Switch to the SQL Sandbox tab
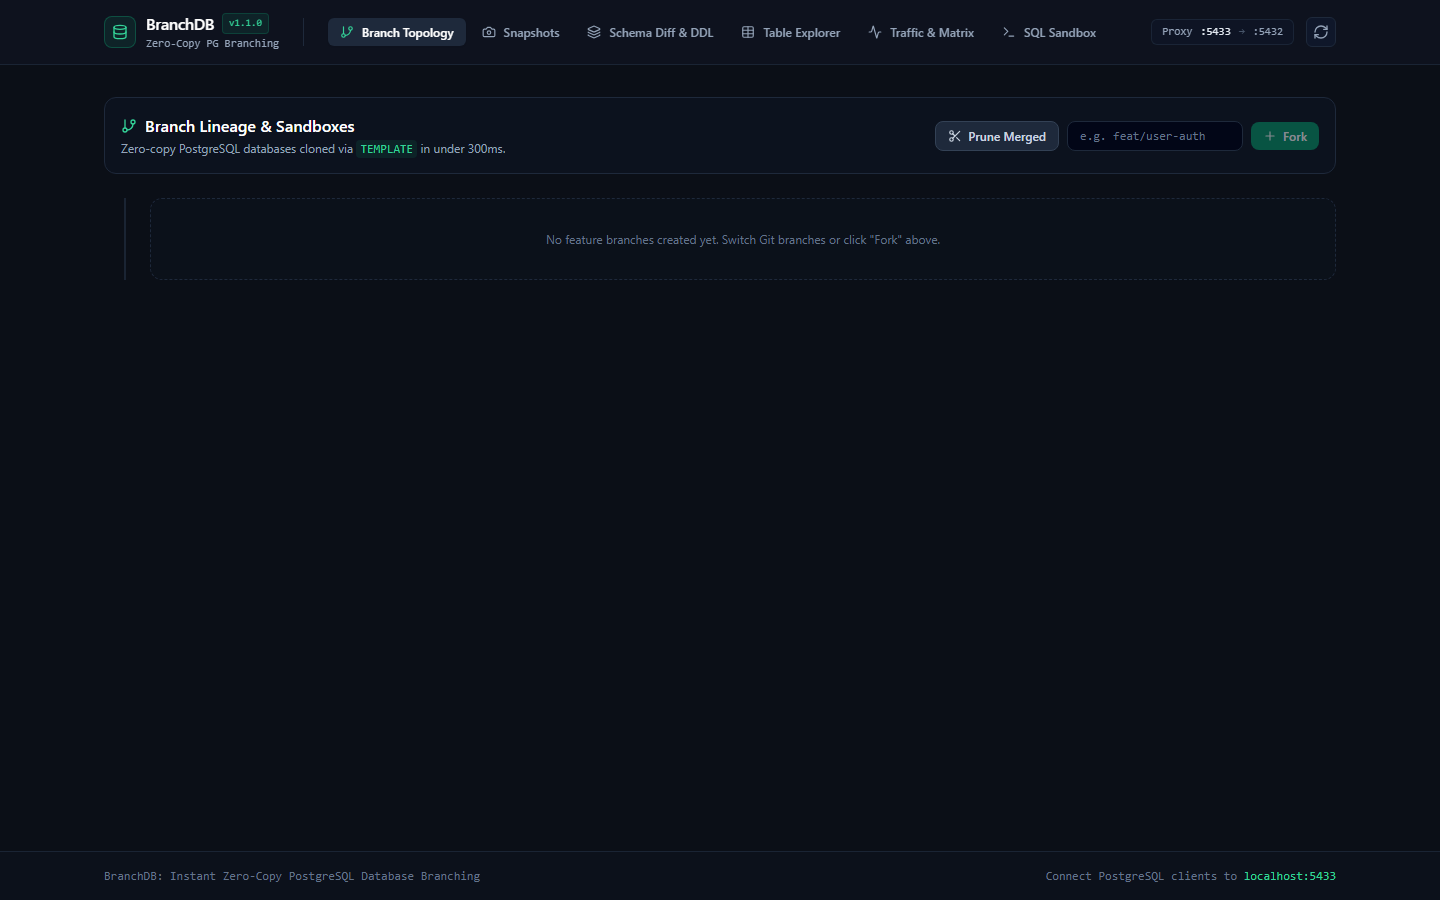1440x900 pixels. click(x=1049, y=32)
